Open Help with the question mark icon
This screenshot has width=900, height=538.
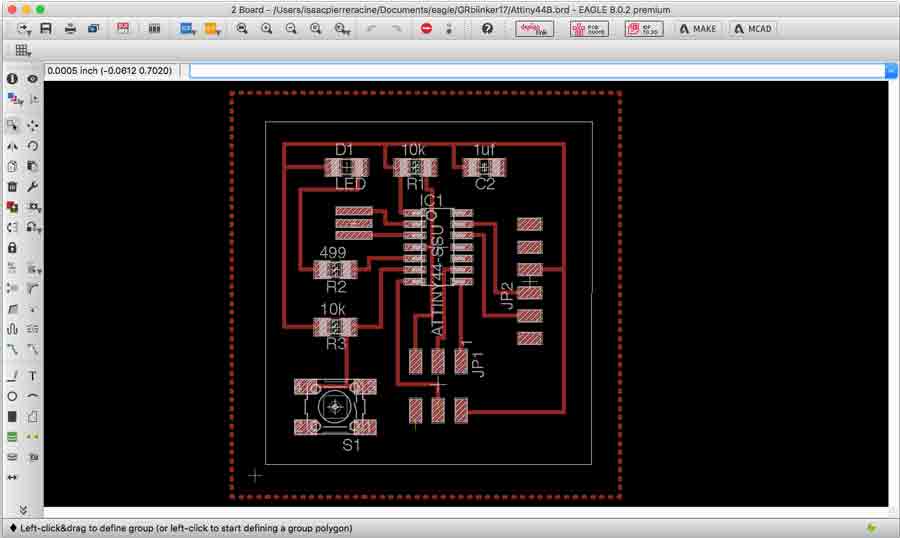pos(487,29)
